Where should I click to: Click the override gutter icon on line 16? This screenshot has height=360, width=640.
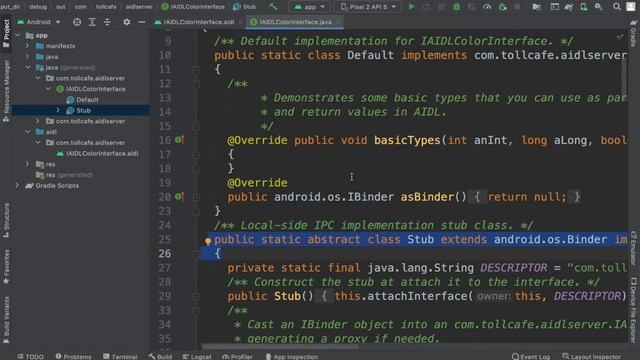179,140
